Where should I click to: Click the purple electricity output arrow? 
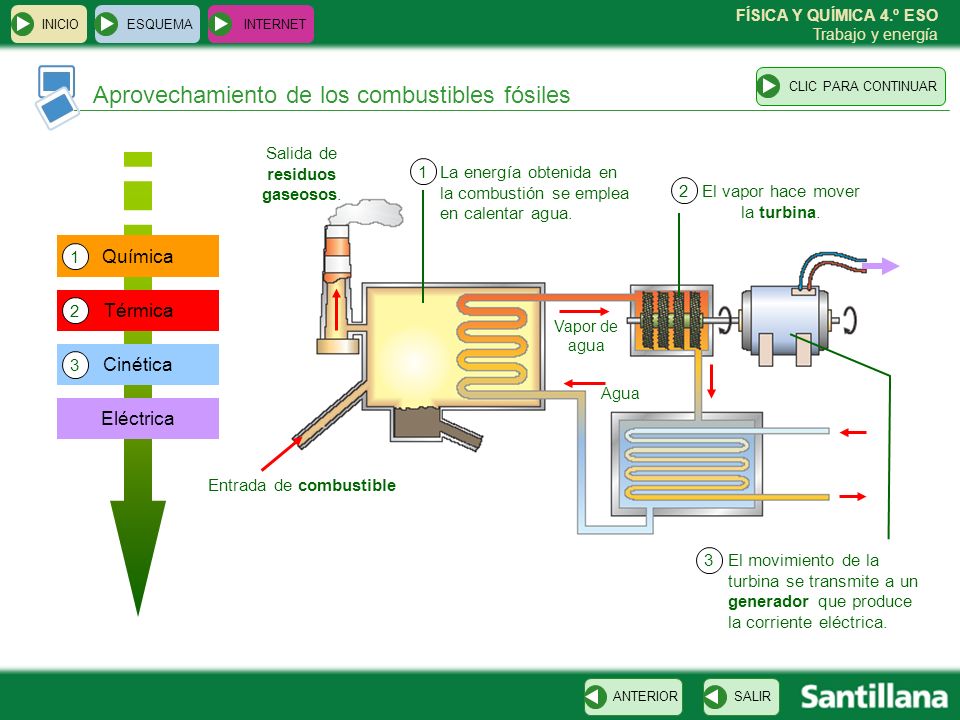click(881, 266)
